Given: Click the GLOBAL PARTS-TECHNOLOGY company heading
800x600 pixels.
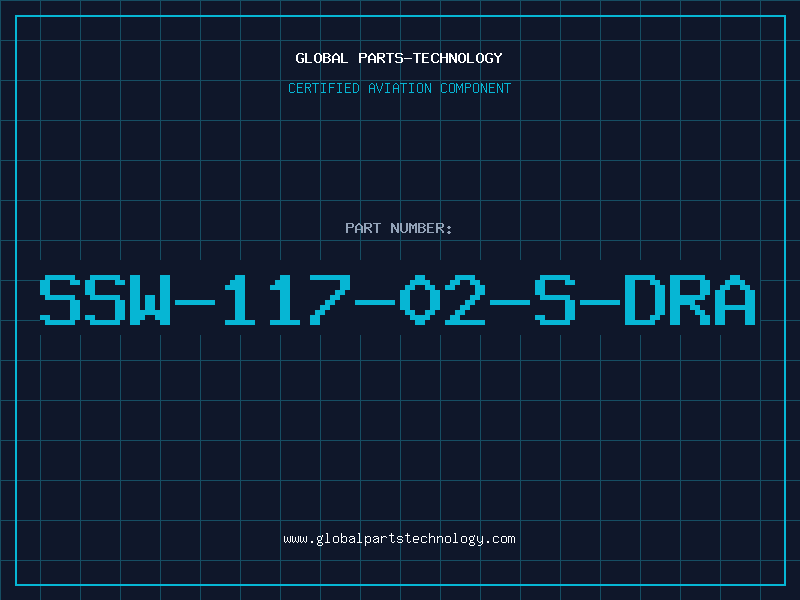Looking at the screenshot, I should 399,58.
